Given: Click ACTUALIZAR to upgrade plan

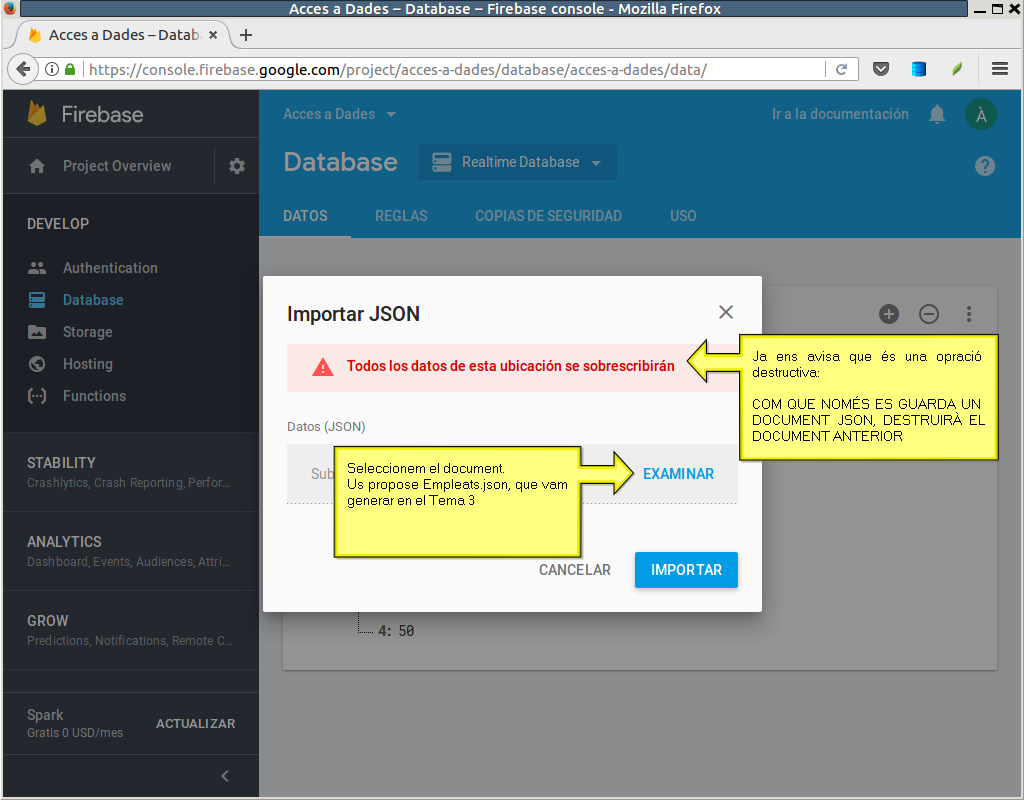Looking at the screenshot, I should click(x=195, y=724).
